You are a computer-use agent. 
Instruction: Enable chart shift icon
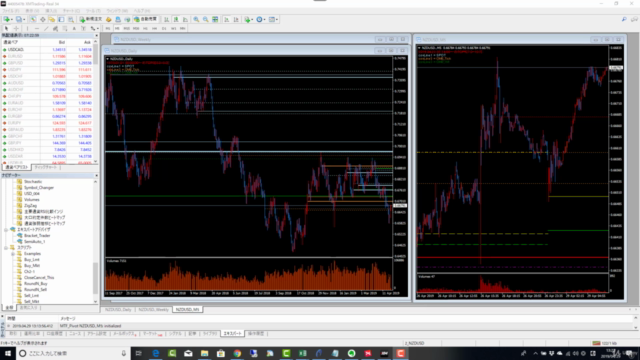tap(236, 19)
